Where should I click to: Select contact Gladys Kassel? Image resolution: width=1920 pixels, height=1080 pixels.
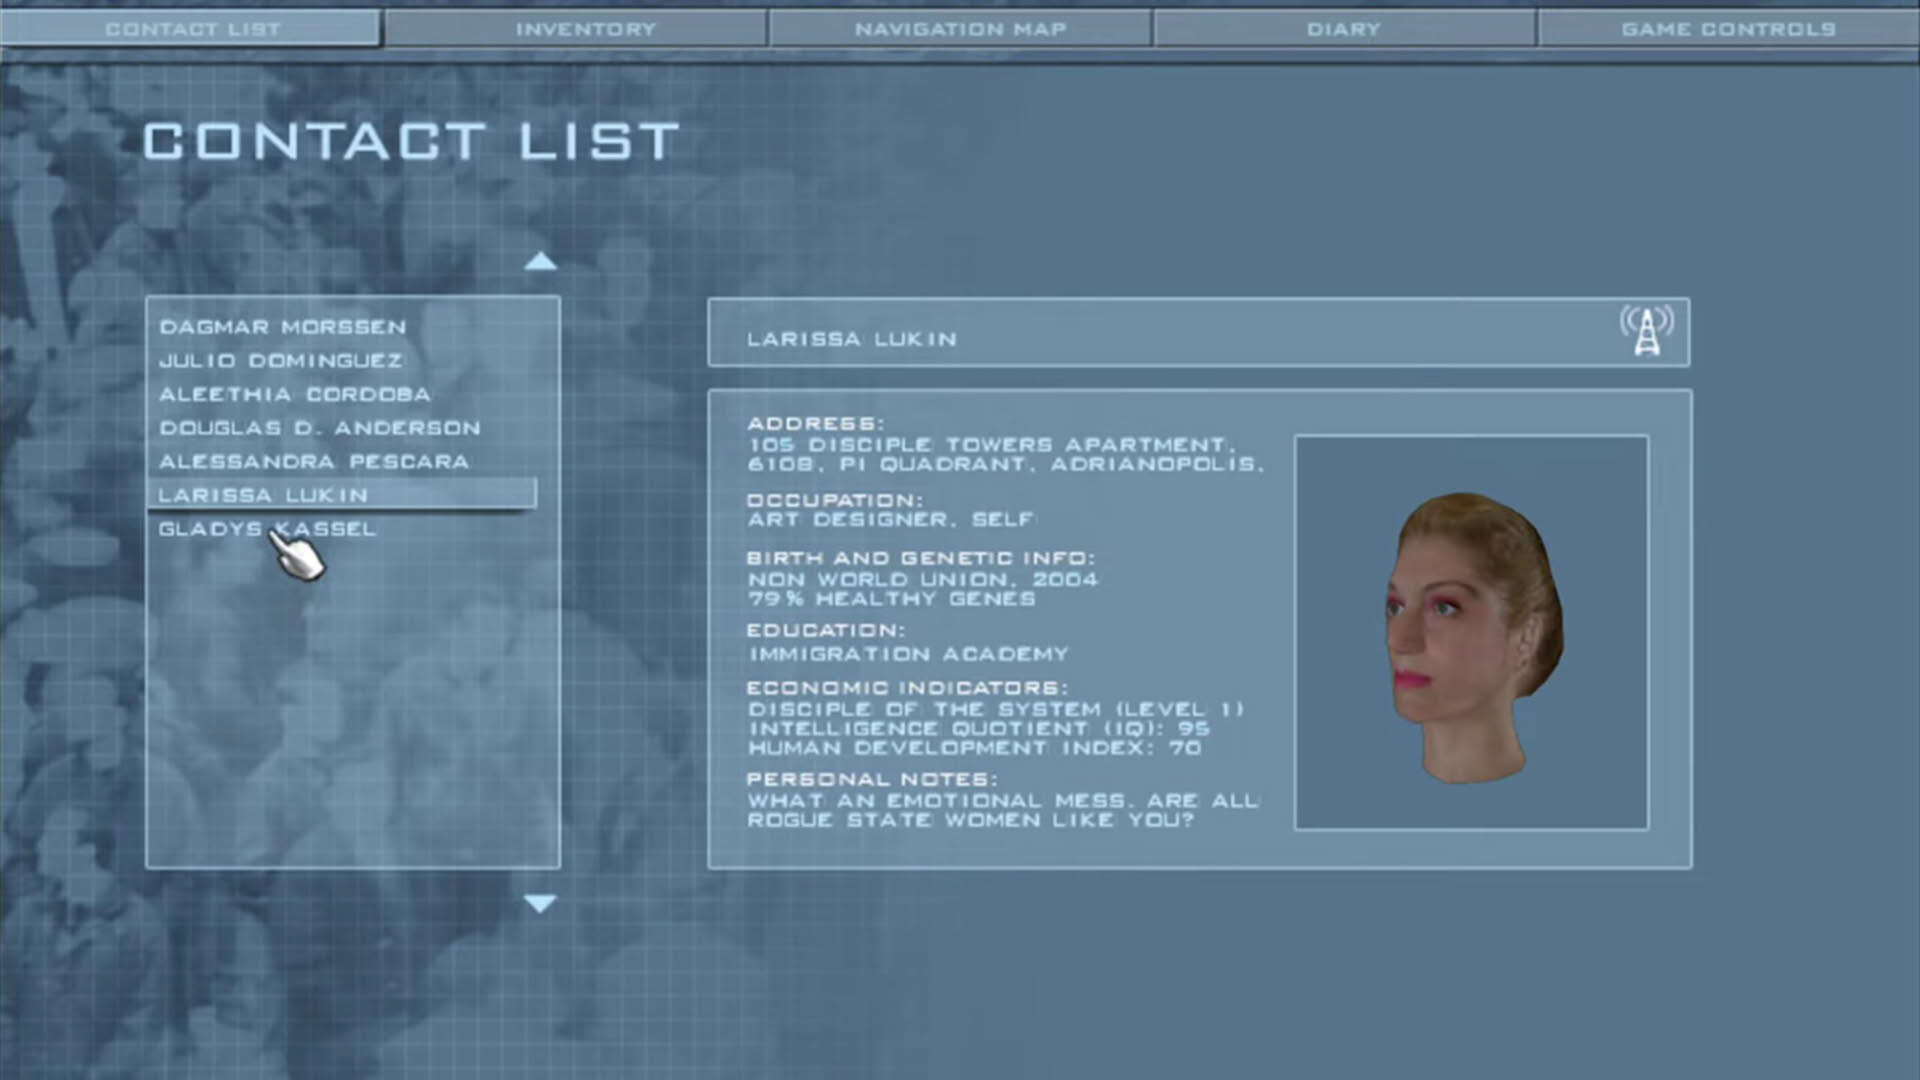[267, 528]
